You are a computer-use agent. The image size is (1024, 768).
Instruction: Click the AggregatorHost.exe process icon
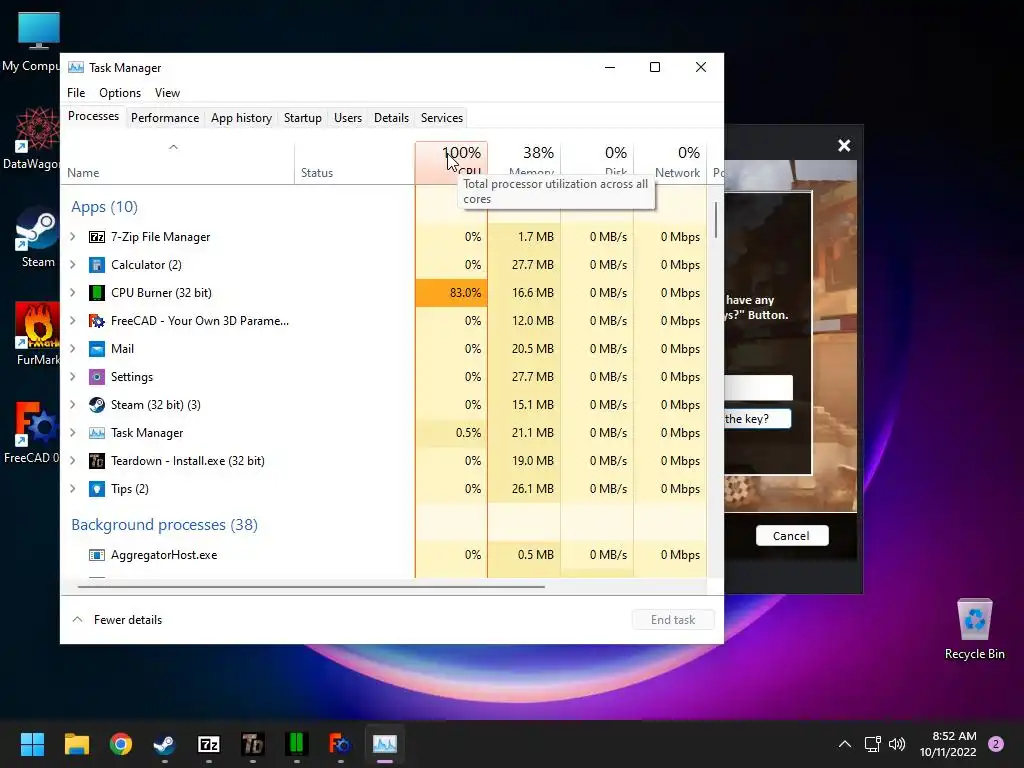(97, 555)
